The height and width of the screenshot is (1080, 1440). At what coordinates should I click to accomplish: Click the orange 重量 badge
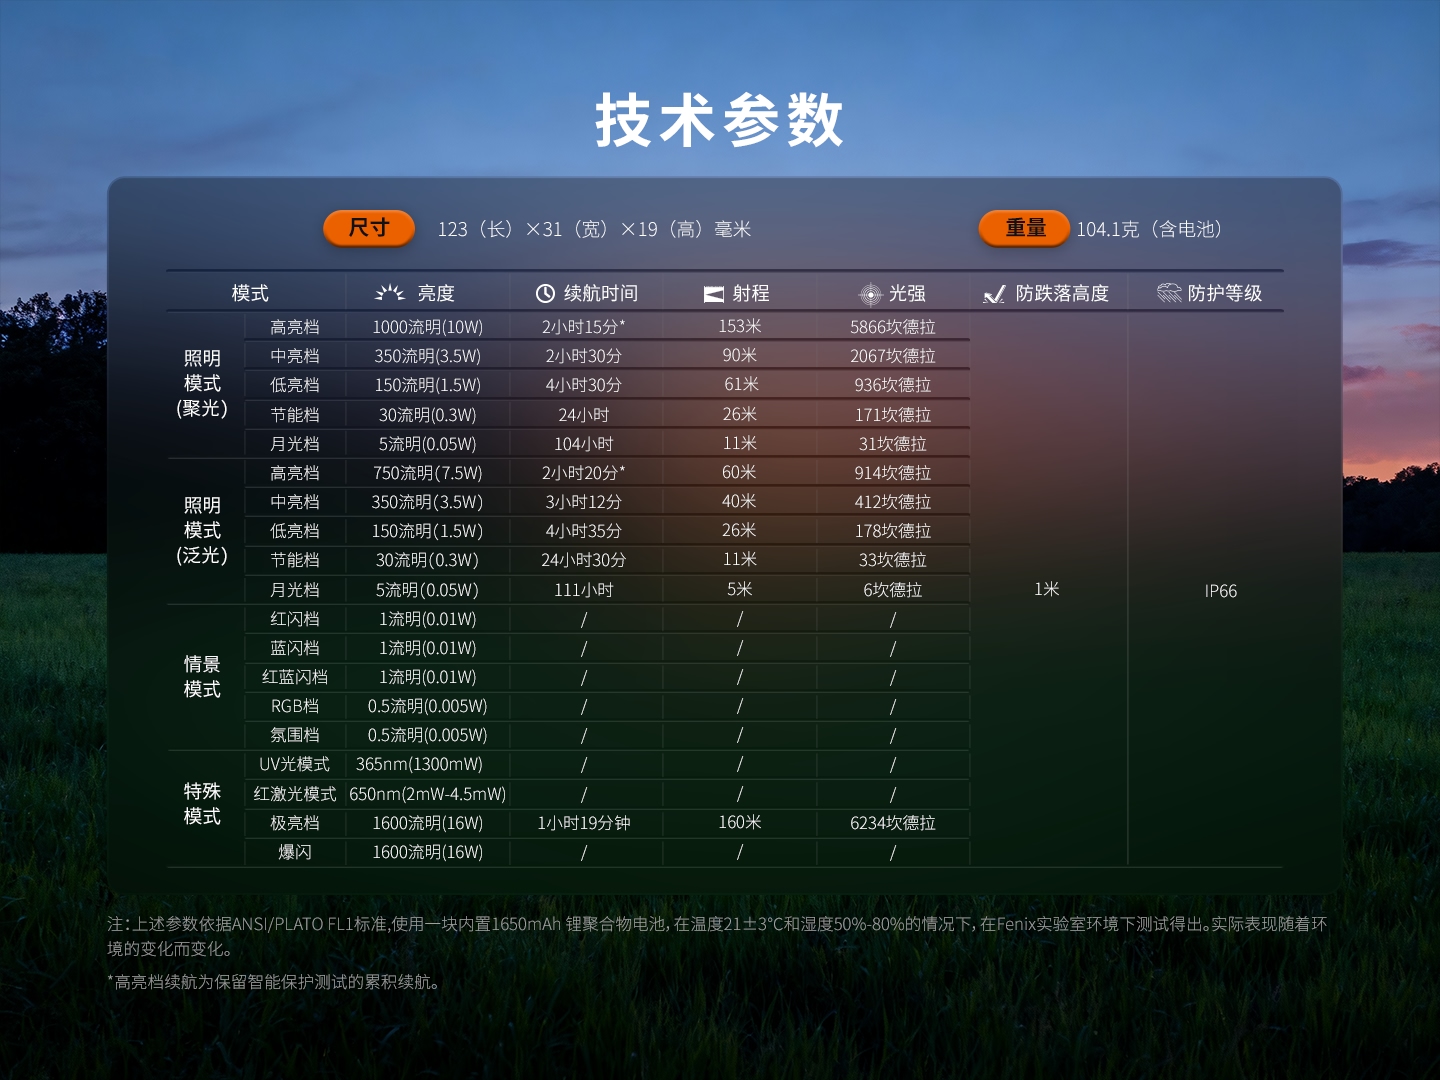click(1025, 228)
